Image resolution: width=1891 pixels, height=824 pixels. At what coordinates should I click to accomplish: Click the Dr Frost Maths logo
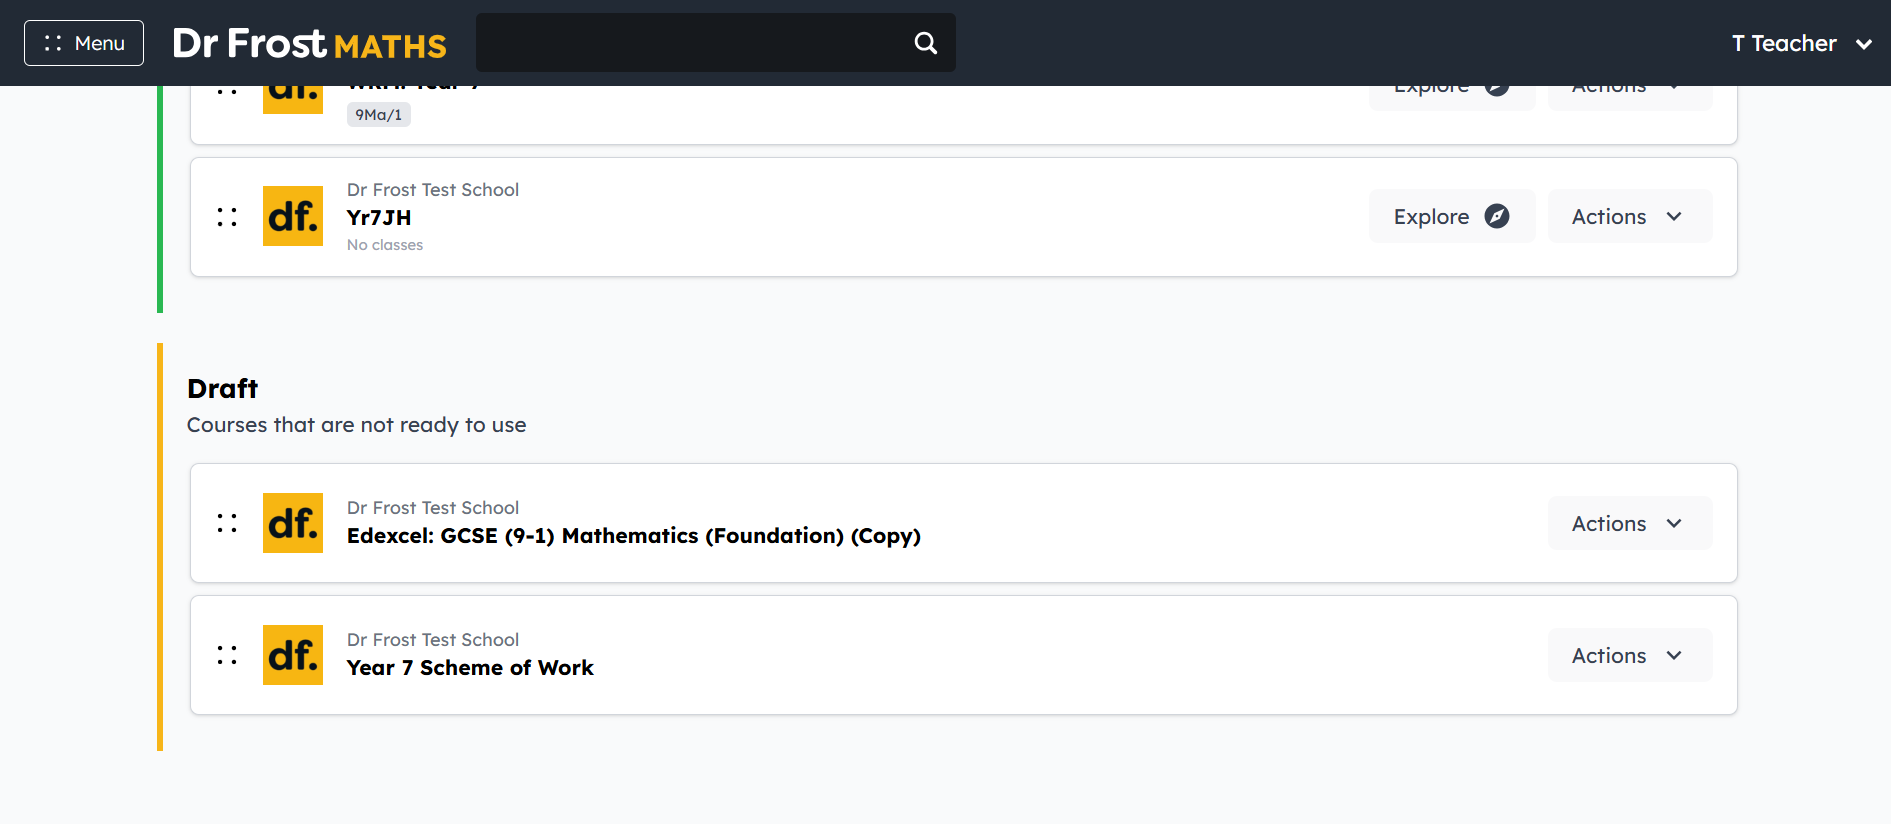pyautogui.click(x=309, y=43)
